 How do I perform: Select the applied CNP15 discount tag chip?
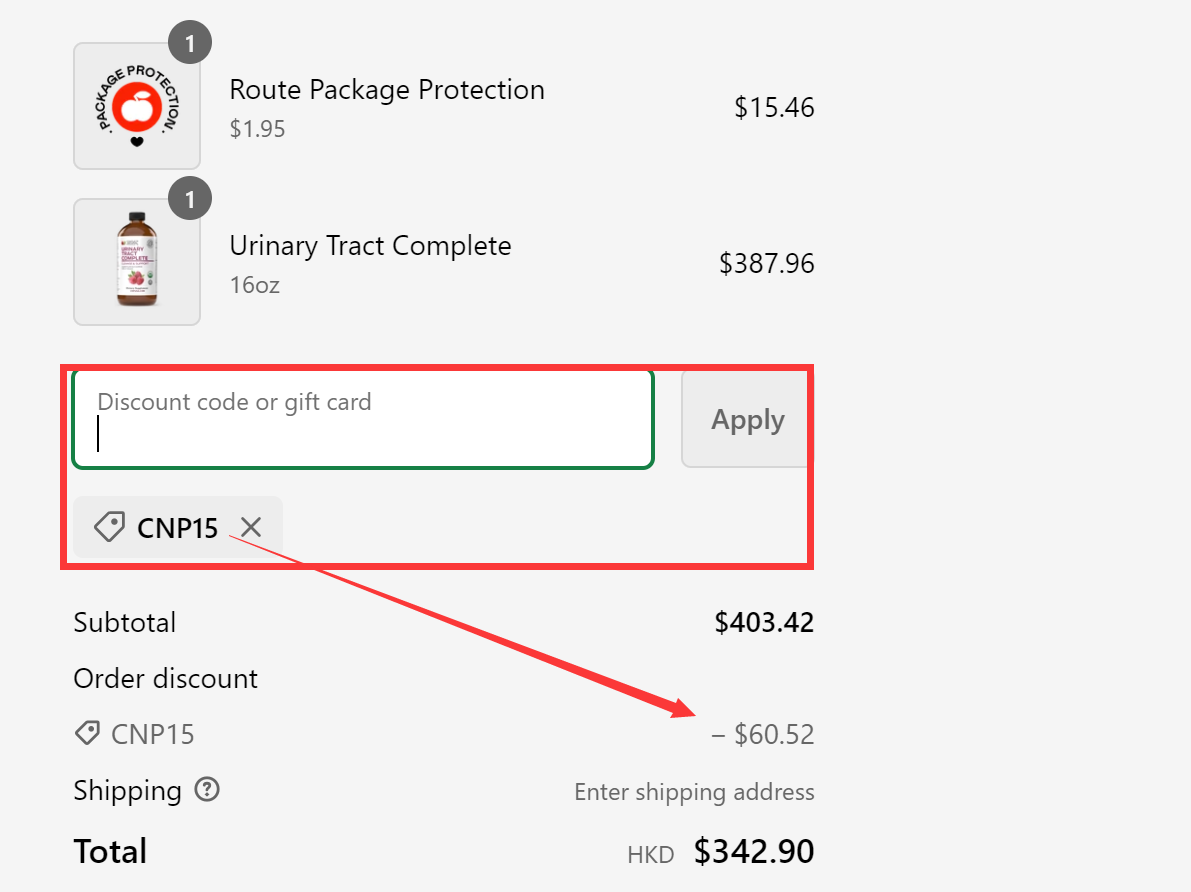[x=177, y=527]
